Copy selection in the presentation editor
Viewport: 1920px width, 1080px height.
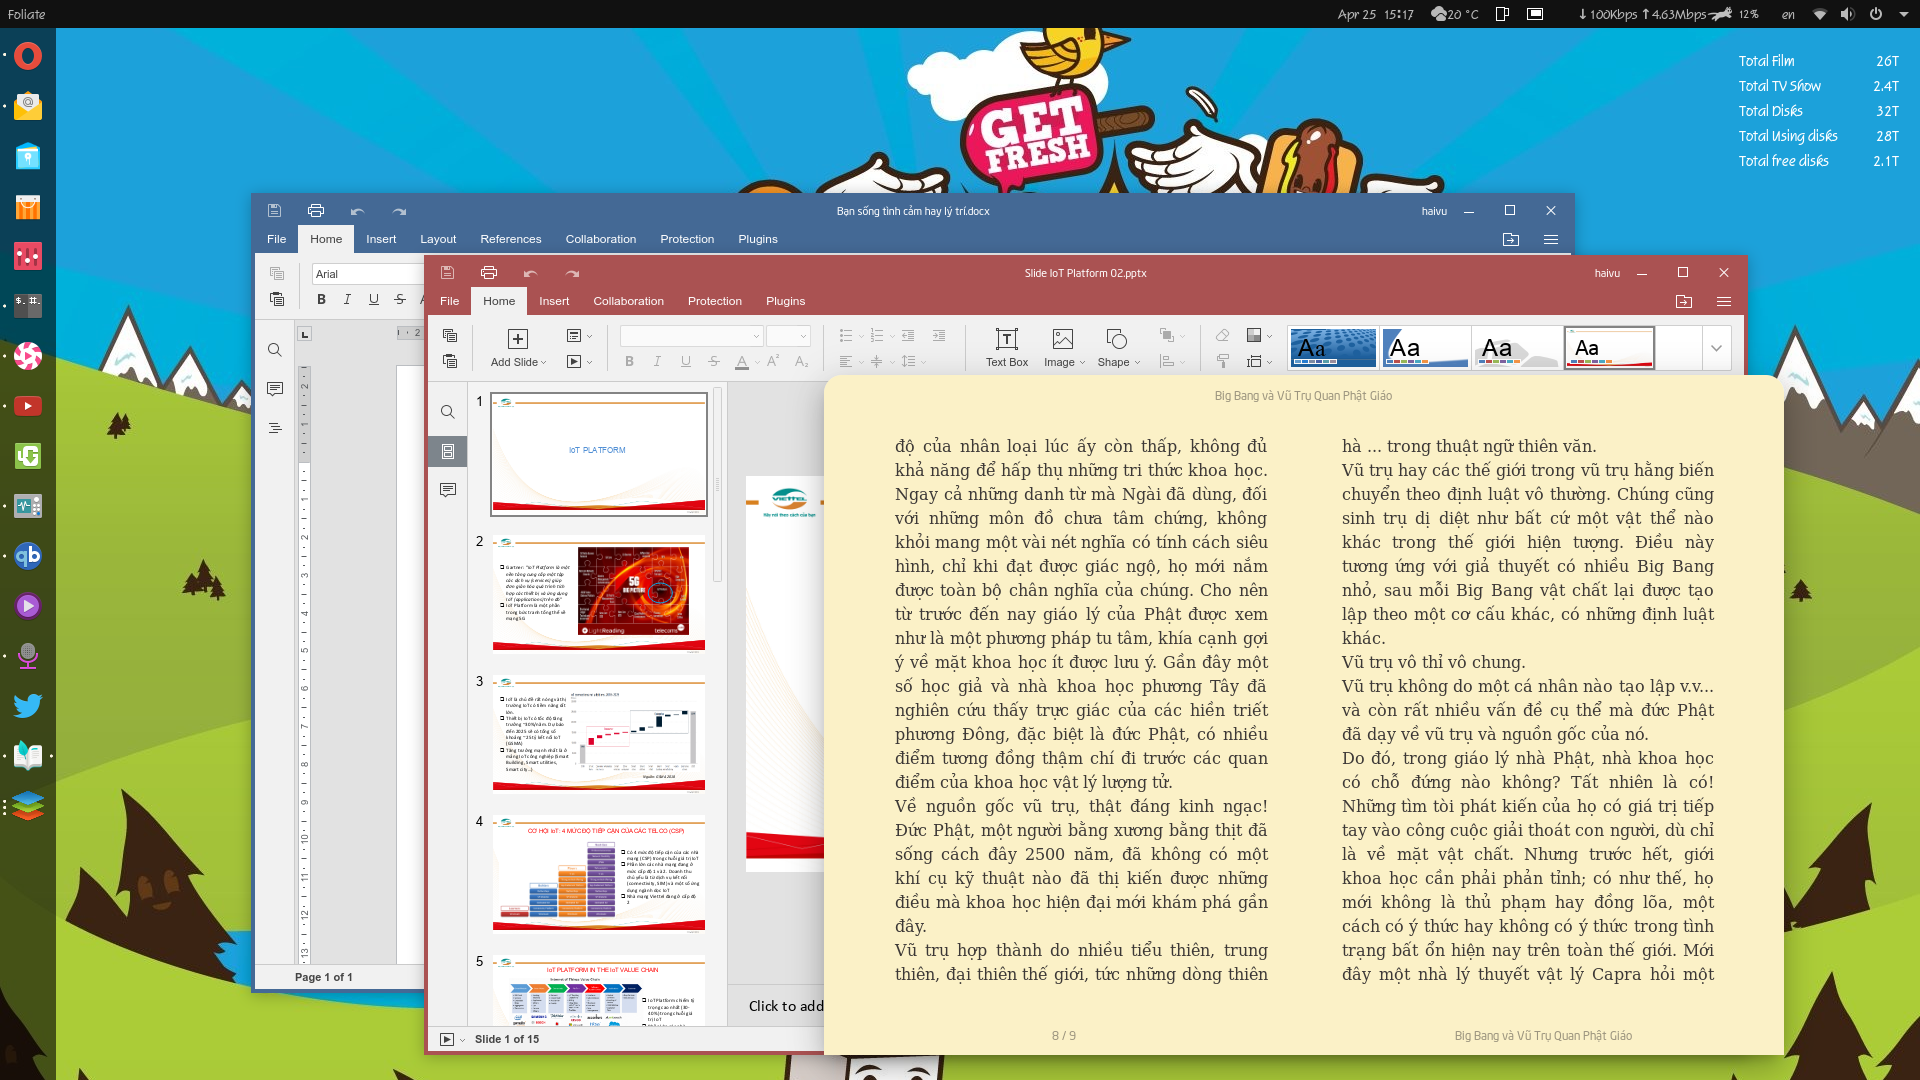[450, 336]
